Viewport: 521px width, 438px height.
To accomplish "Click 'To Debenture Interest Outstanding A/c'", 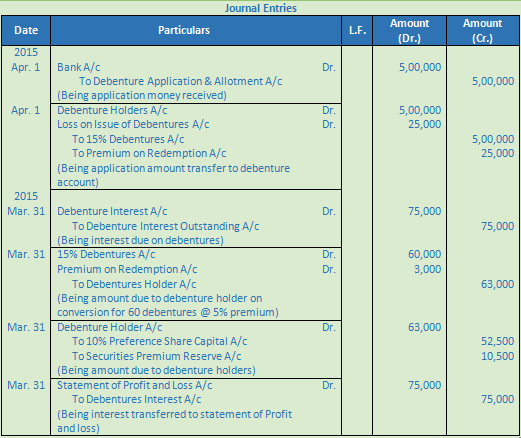I will (x=165, y=226).
